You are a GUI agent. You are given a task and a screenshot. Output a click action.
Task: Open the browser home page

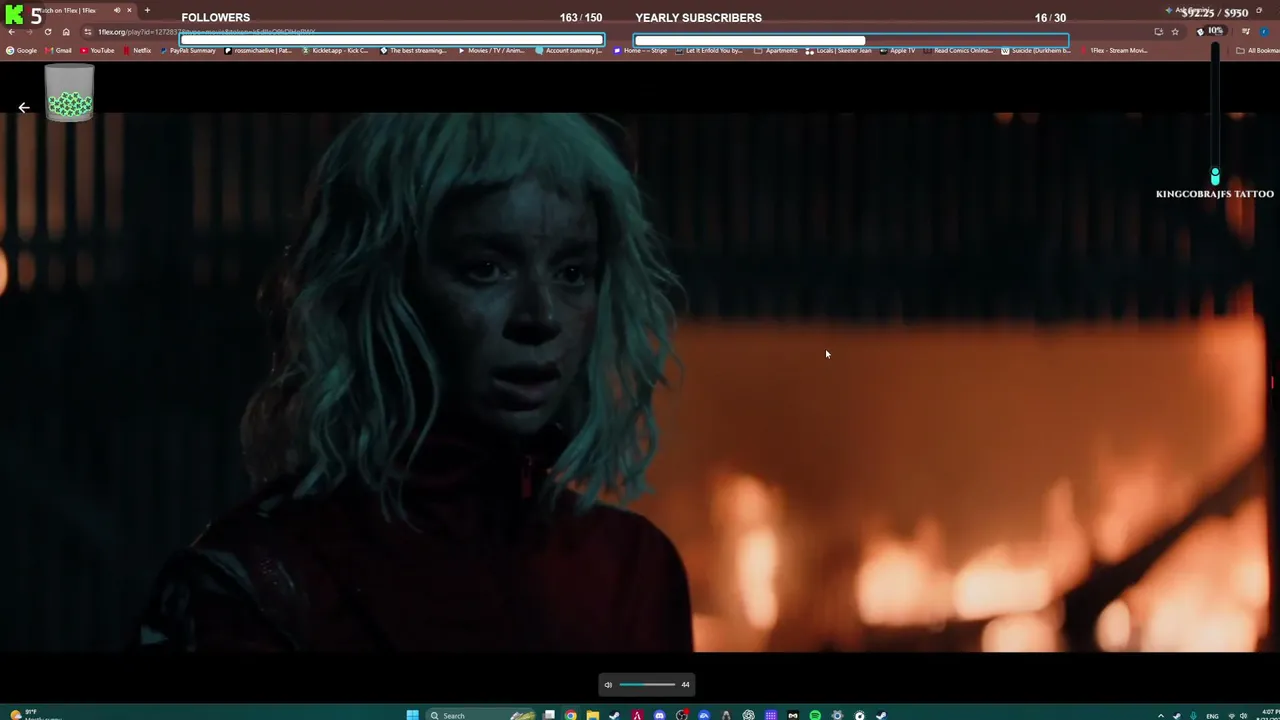point(66,32)
